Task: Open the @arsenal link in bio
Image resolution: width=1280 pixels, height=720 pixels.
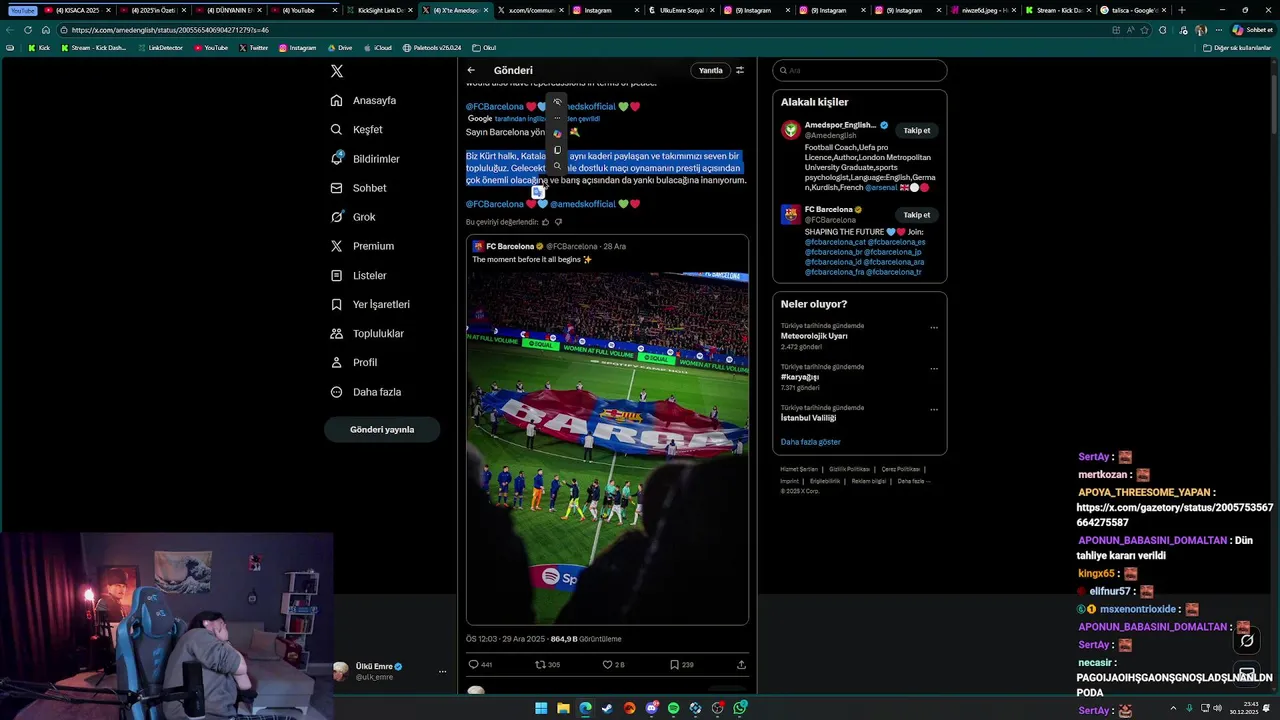Action: click(x=881, y=188)
